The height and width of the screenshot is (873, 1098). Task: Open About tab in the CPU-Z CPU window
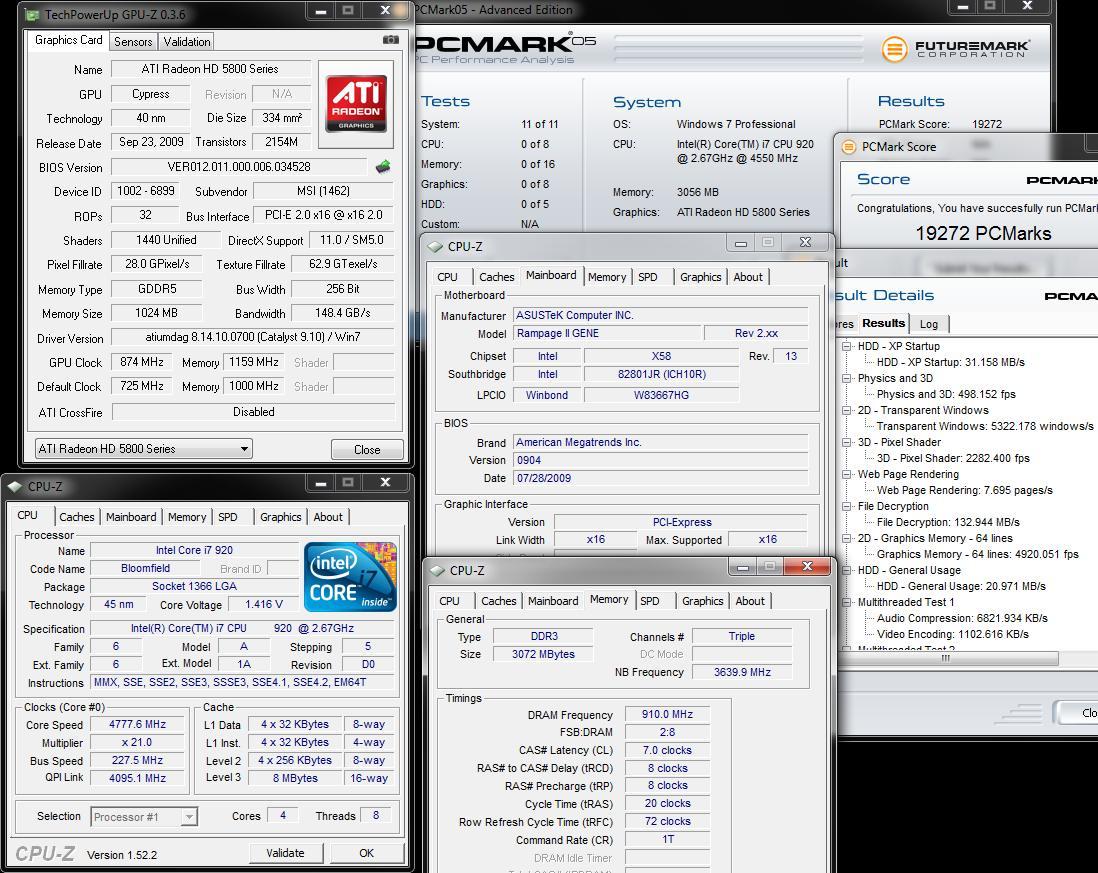click(328, 517)
